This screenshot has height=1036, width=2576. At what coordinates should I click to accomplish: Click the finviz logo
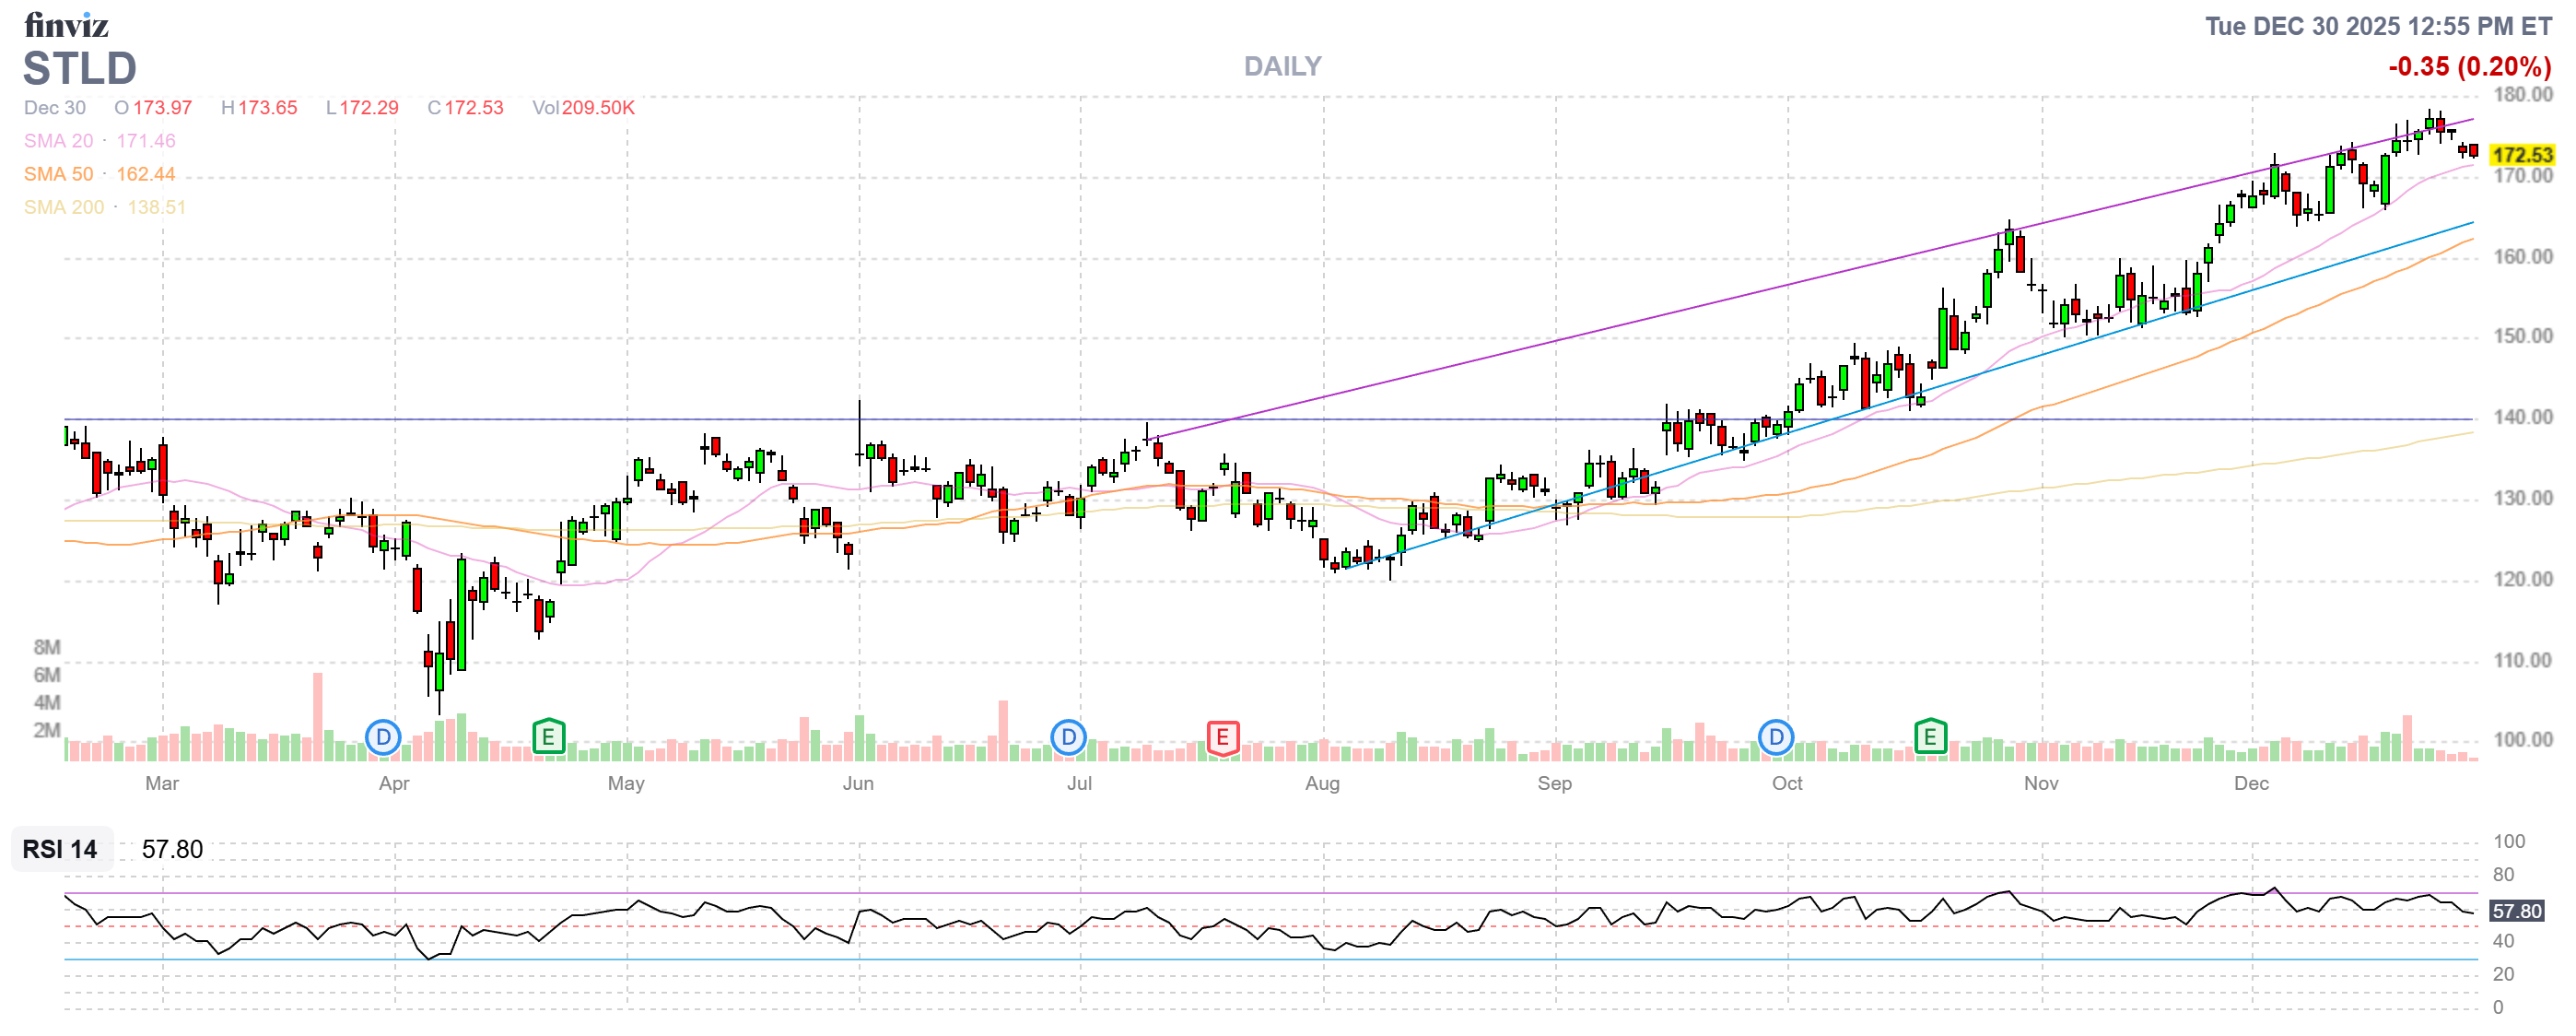tap(66, 25)
